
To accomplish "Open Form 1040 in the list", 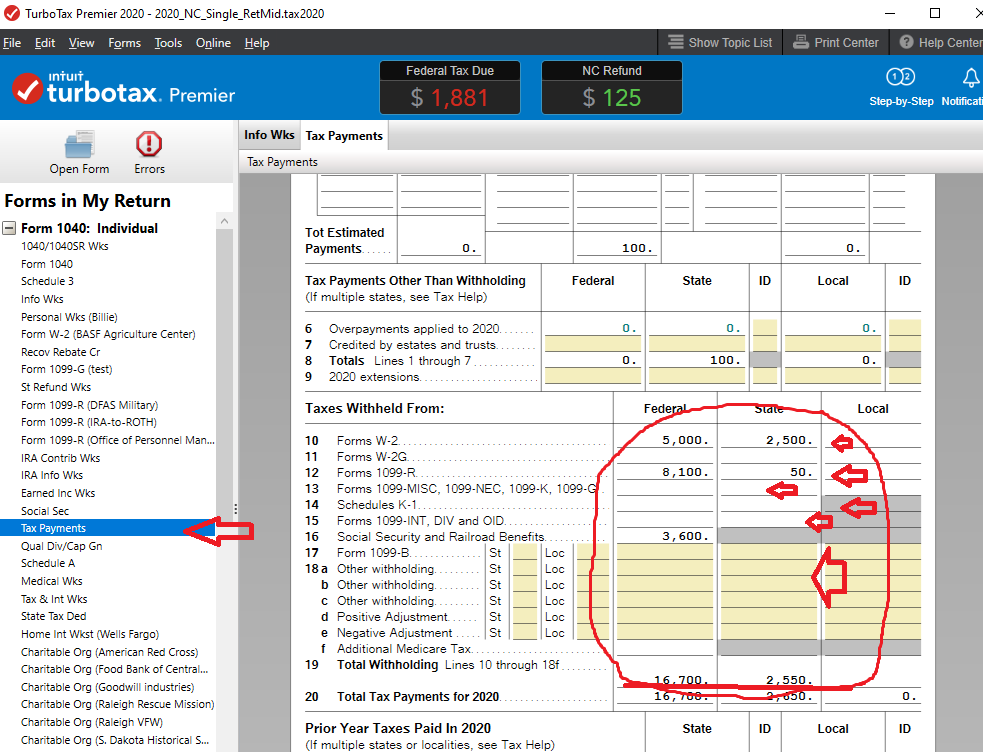I will (x=47, y=264).
